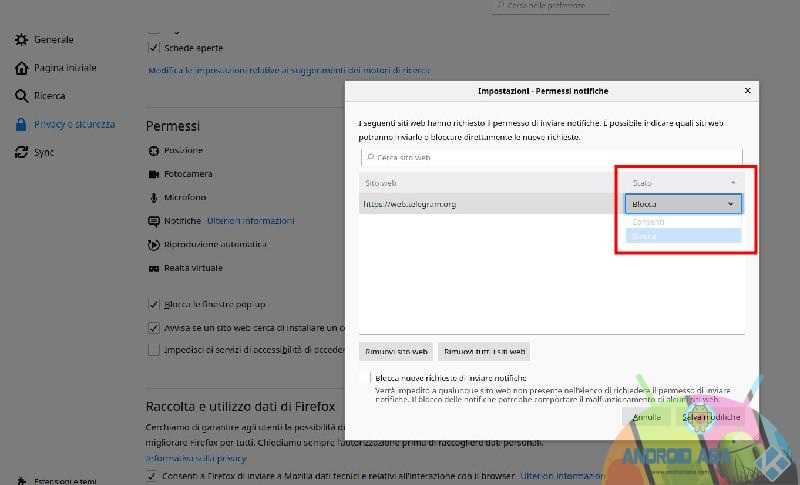The height and width of the screenshot is (485, 800).
Task: Click the Privacy e sicurezza lock icon
Action: click(x=21, y=125)
